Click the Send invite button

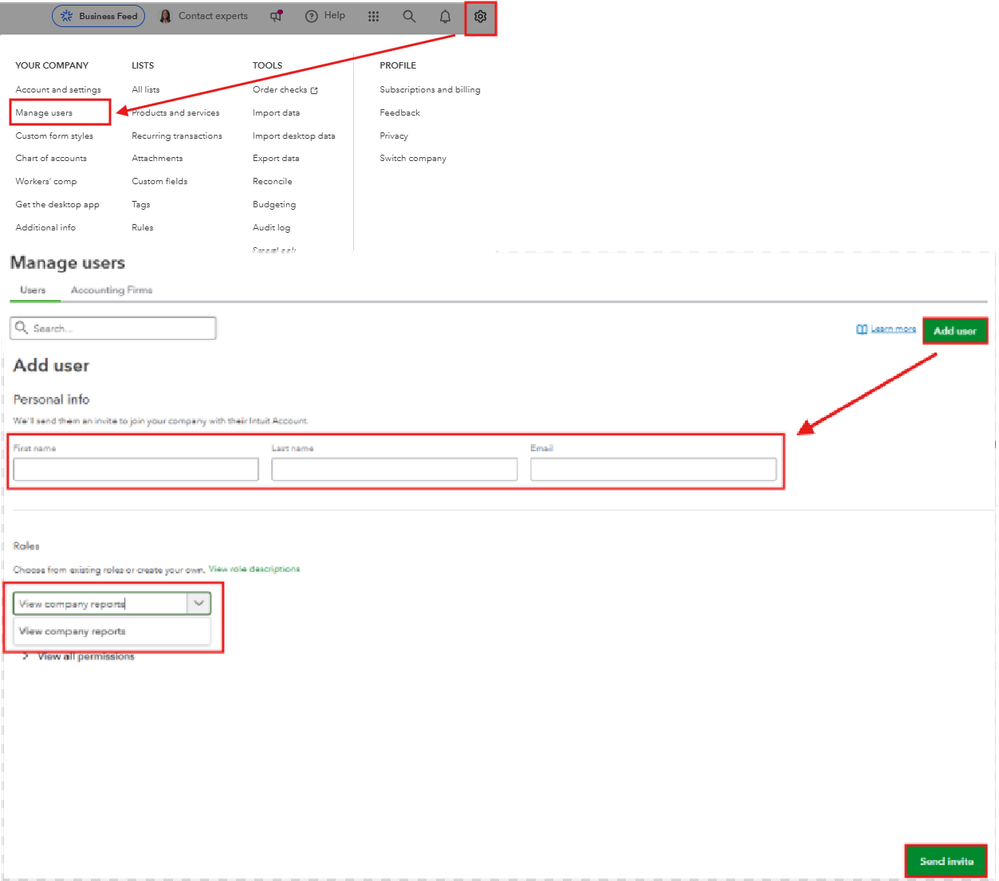pyautogui.click(x=946, y=861)
